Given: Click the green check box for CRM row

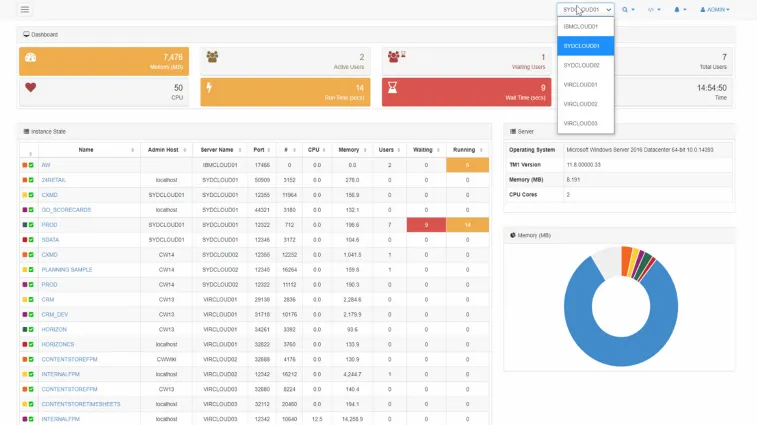Looking at the screenshot, I should [x=31, y=299].
